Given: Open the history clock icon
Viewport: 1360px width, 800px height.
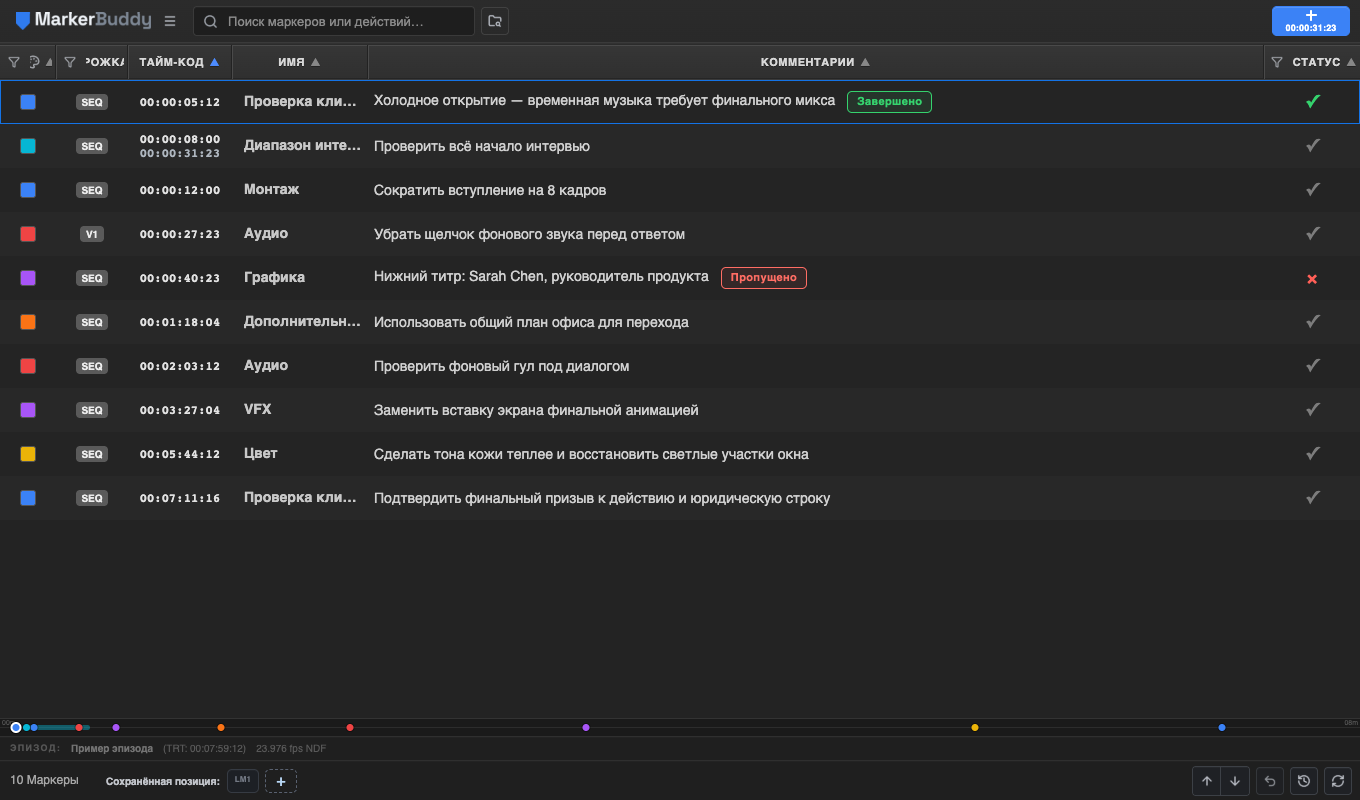Looking at the screenshot, I should [x=1304, y=781].
